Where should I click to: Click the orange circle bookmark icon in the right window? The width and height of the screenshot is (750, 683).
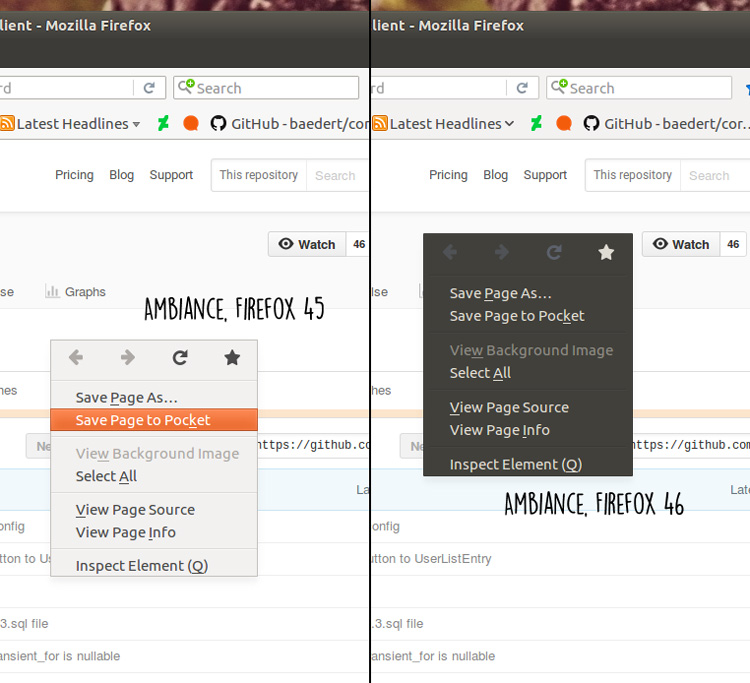coord(564,124)
